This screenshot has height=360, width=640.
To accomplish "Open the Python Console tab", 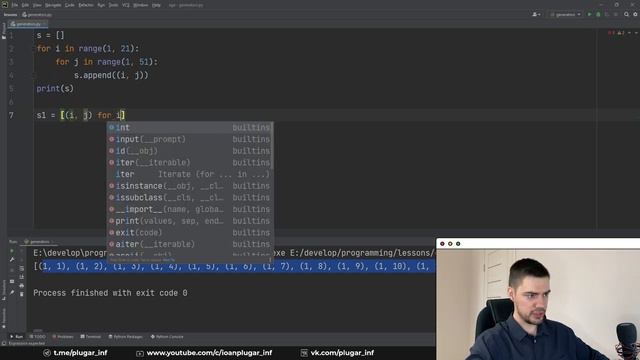I will coord(167,337).
